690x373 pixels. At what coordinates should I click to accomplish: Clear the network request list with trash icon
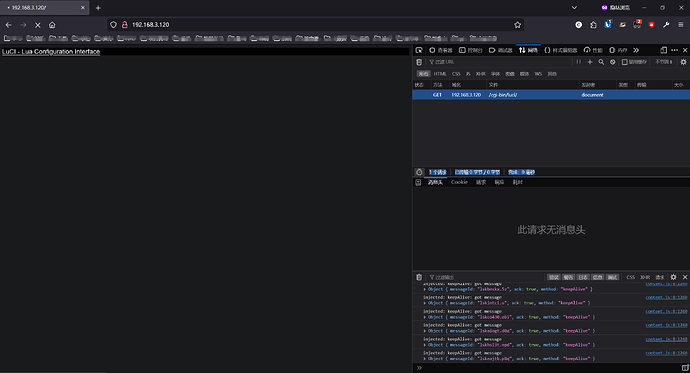point(419,62)
